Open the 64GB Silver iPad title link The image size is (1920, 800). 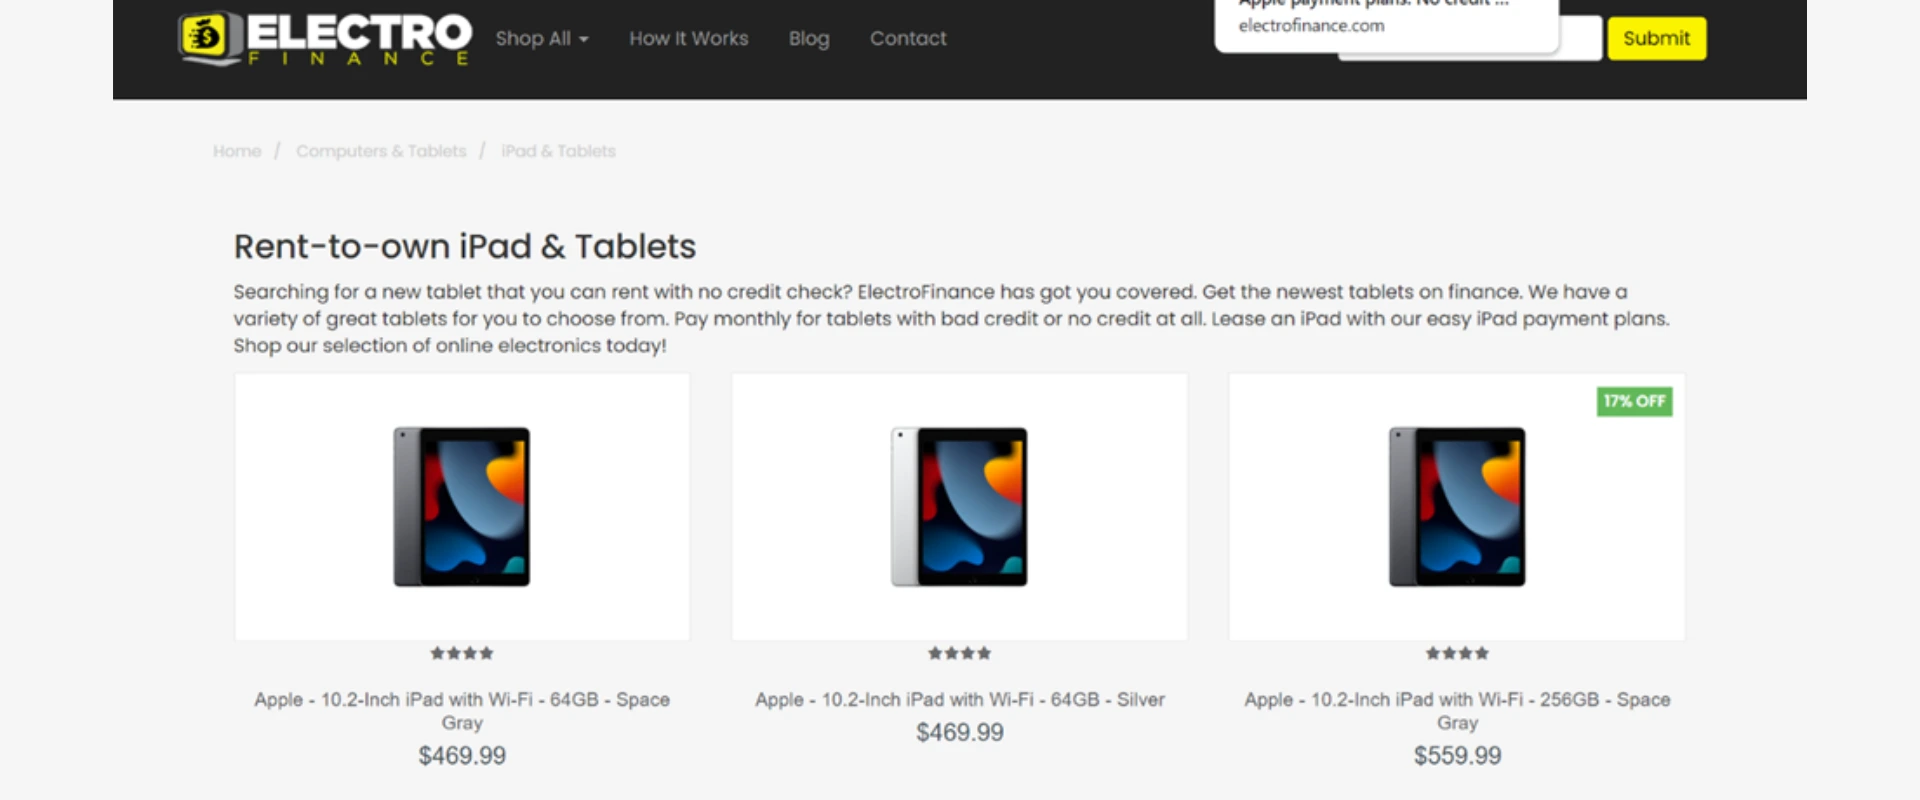959,699
